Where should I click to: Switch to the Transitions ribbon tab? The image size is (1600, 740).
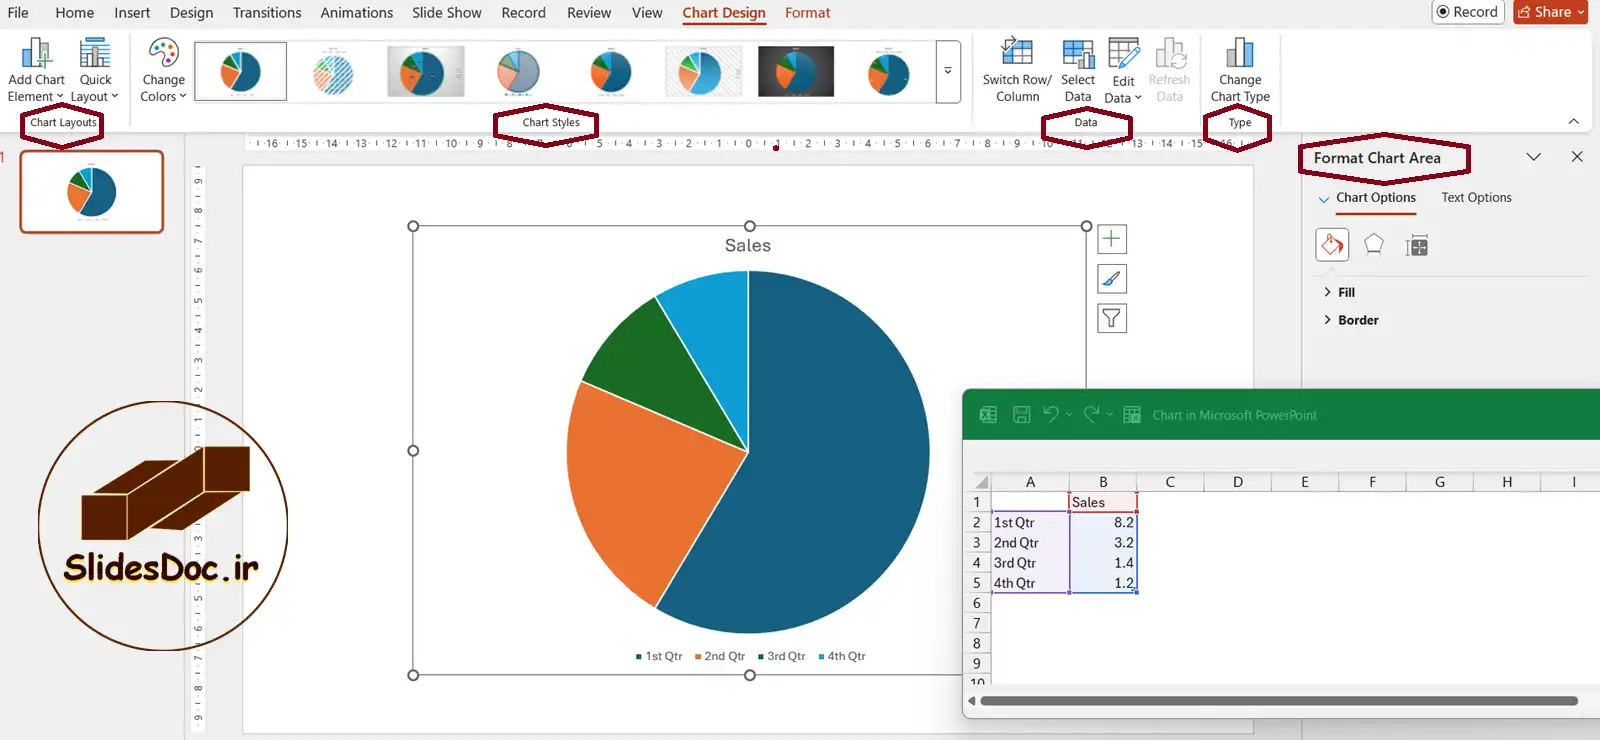point(267,13)
